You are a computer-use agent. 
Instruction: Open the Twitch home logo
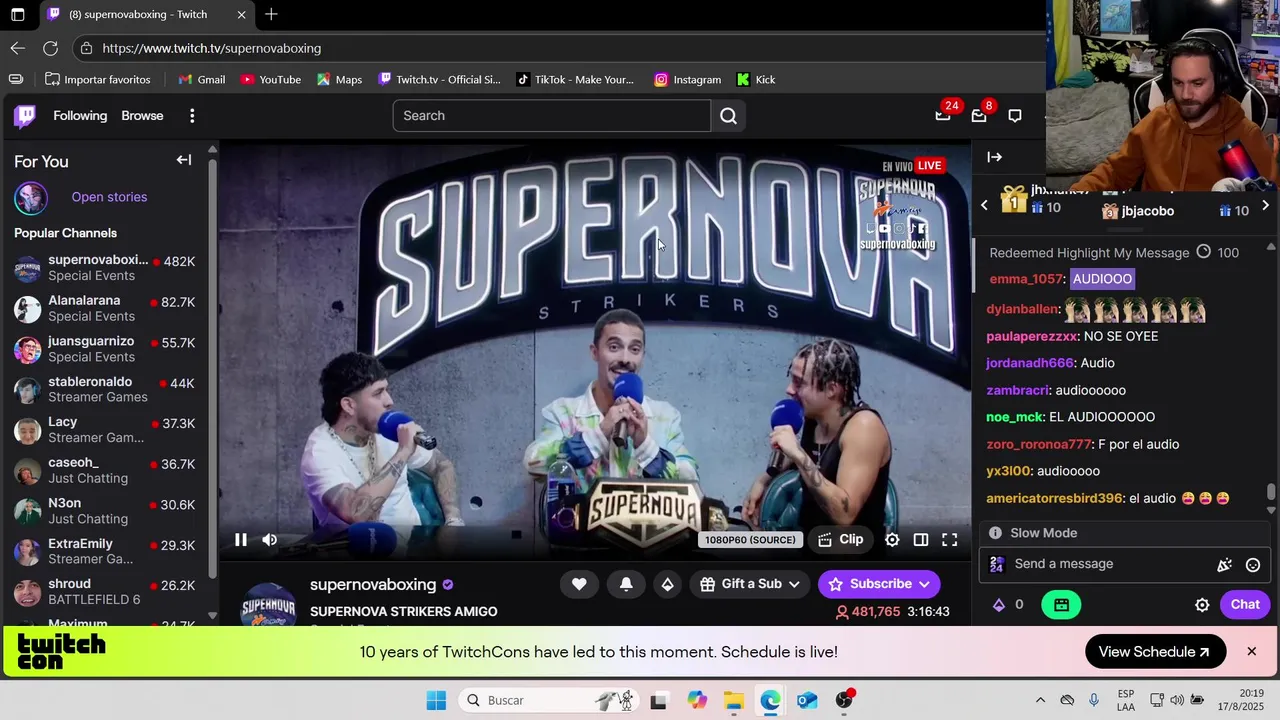click(x=25, y=116)
